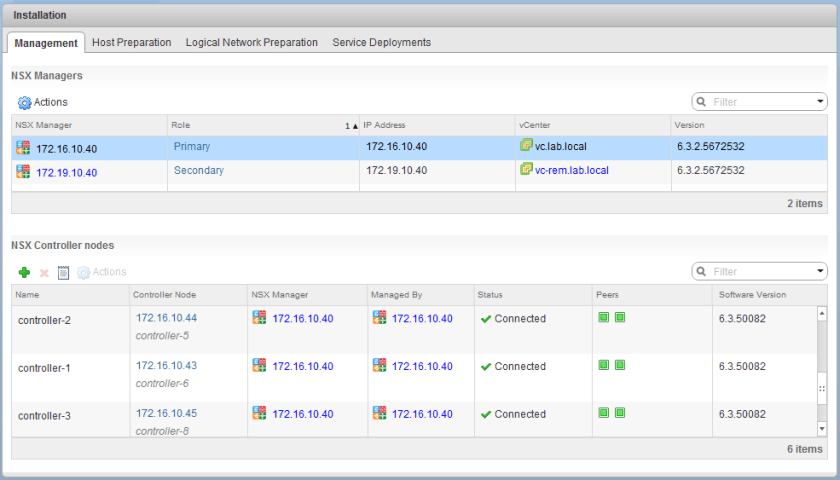Open the vc-rem.lab.local vCenter link
Viewport: 840px width, 480px height.
(x=571, y=170)
